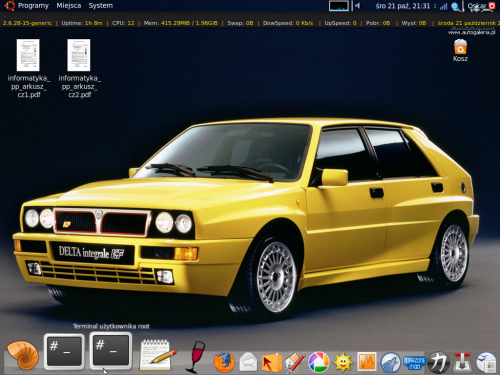Open the orange graph monitor icon

pos(367,362)
